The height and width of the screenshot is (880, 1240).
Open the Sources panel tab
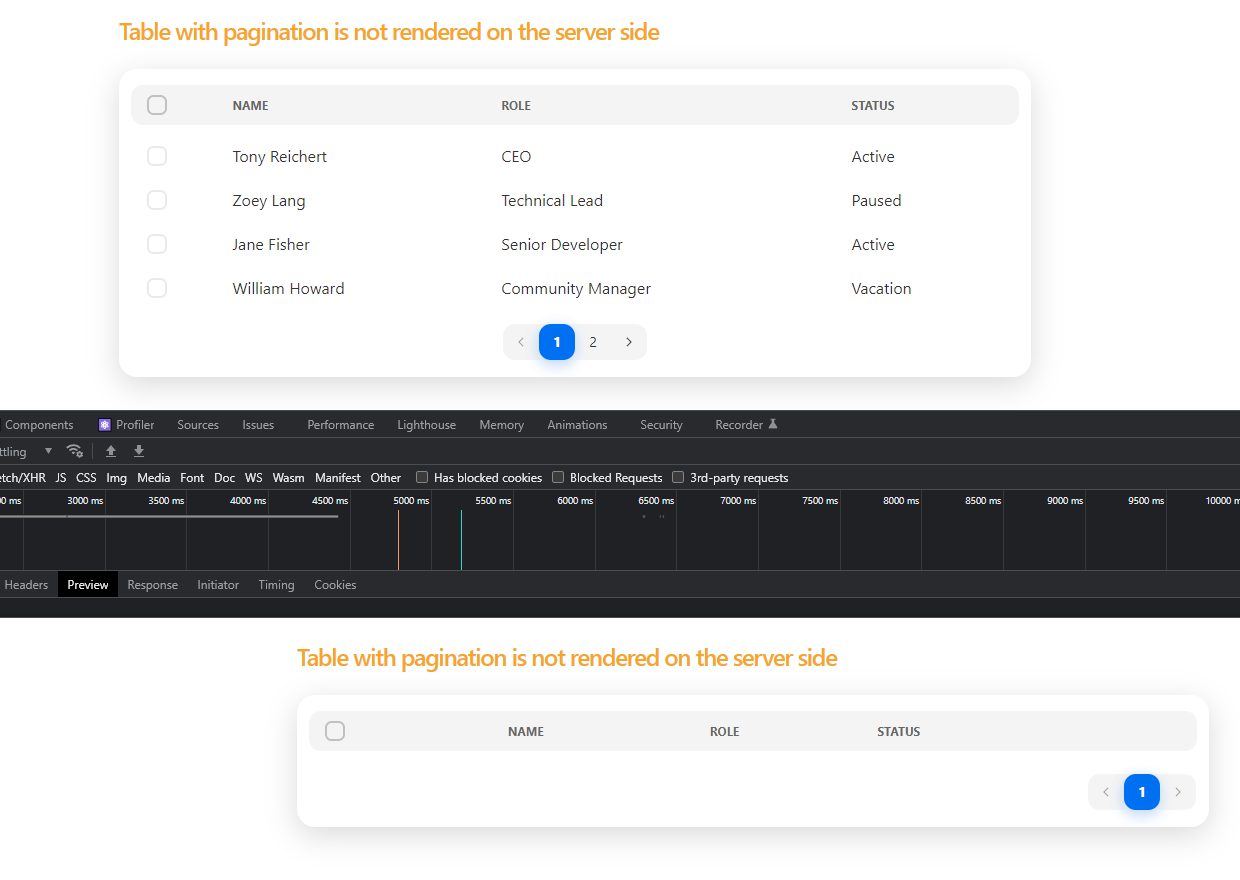click(x=198, y=425)
